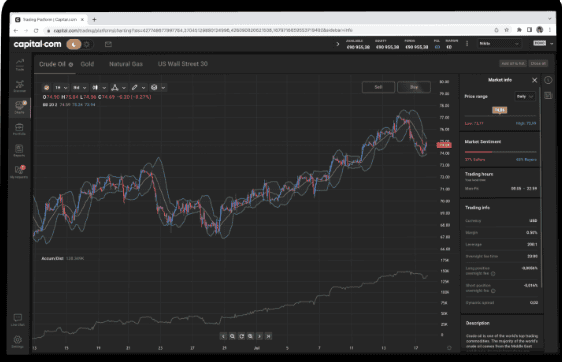This screenshot has width=562, height=362.
Task: Open the Charts section in the sidebar
Action: (19, 107)
